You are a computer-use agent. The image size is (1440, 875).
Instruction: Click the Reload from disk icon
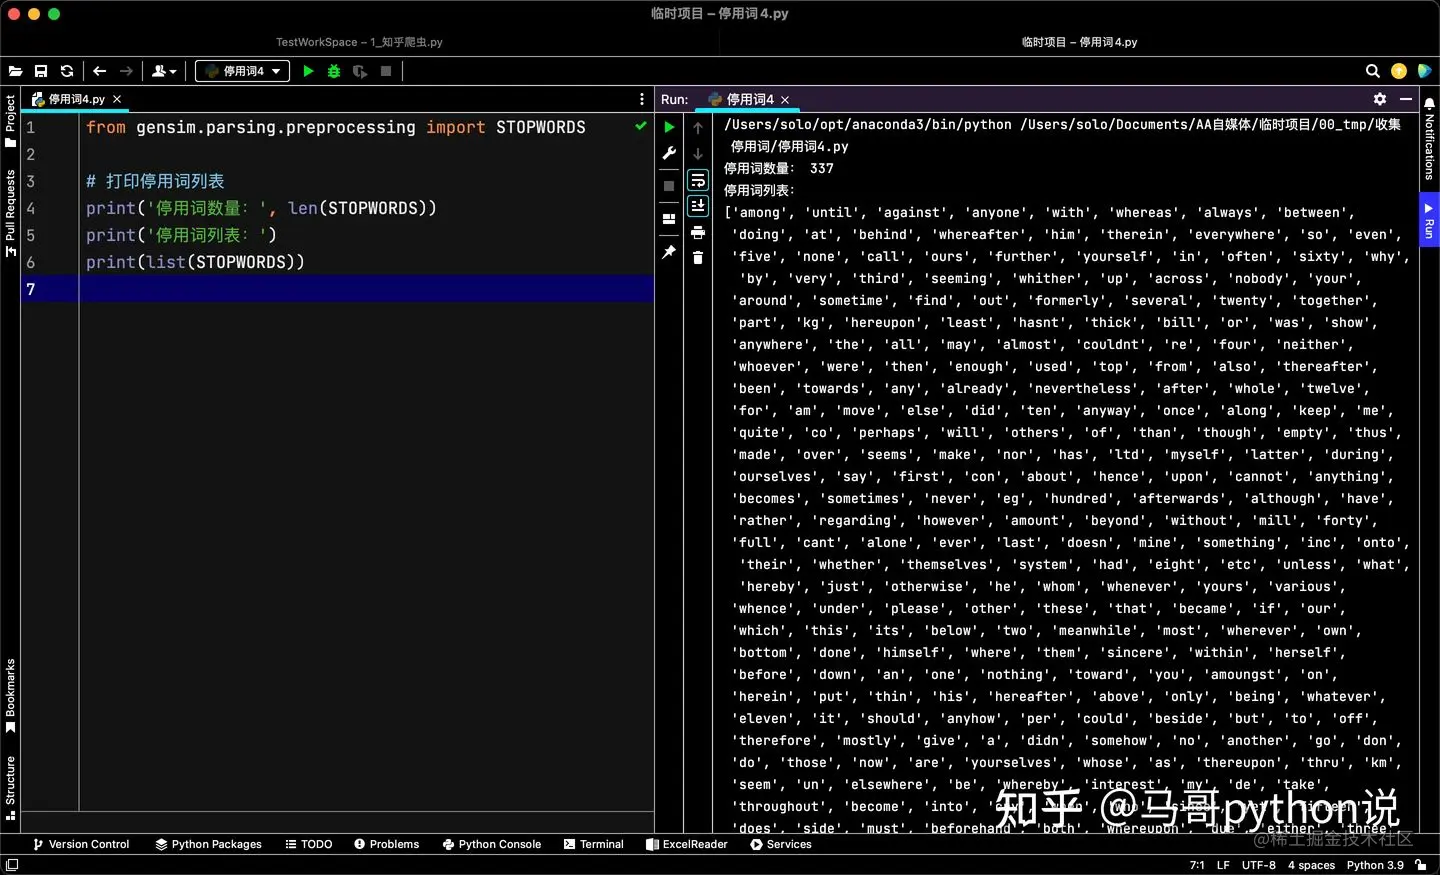point(67,71)
